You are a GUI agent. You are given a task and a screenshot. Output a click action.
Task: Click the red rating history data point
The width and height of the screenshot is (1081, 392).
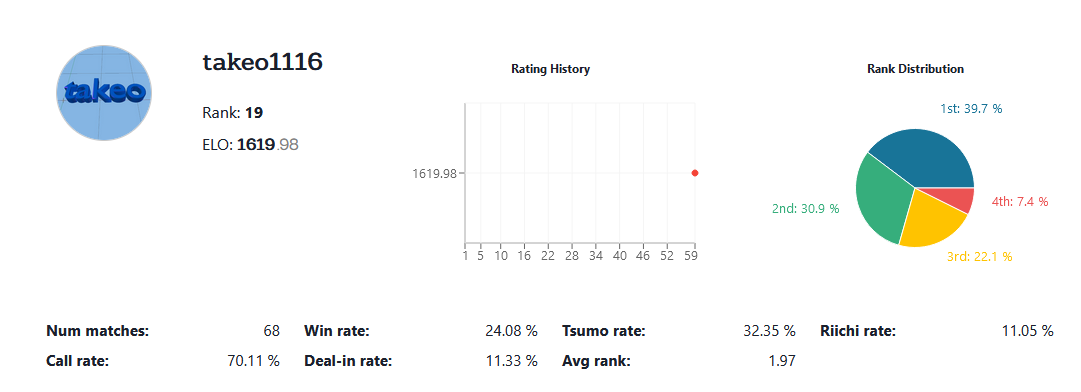[x=695, y=173]
